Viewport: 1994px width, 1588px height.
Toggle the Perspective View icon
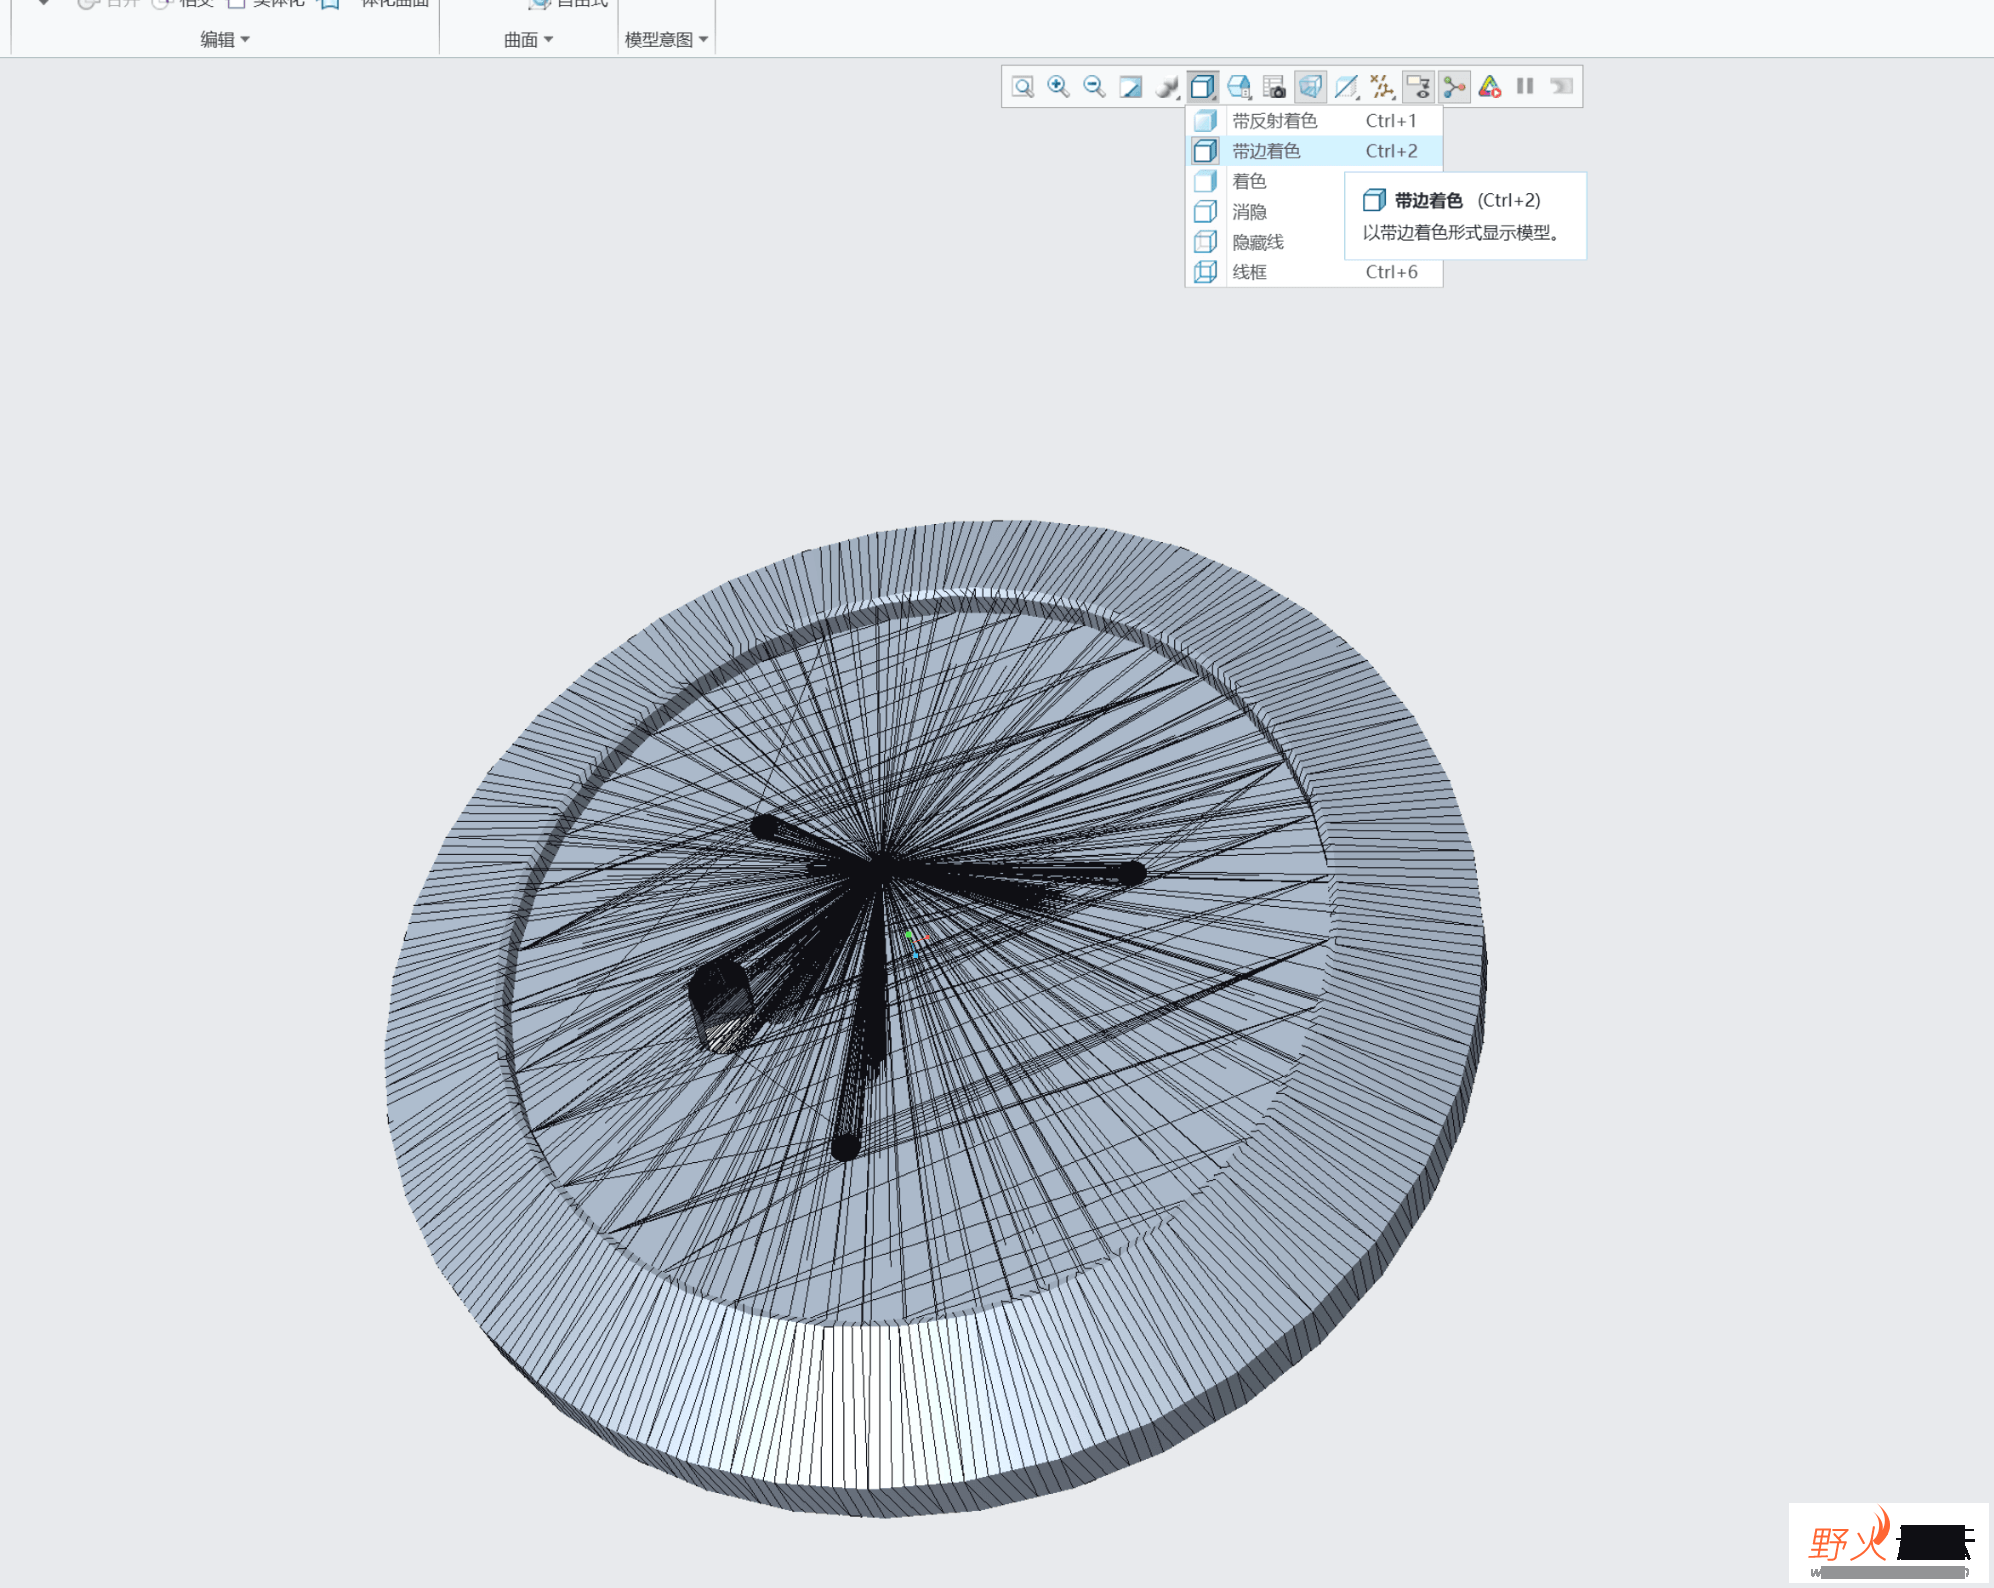click(x=1310, y=87)
